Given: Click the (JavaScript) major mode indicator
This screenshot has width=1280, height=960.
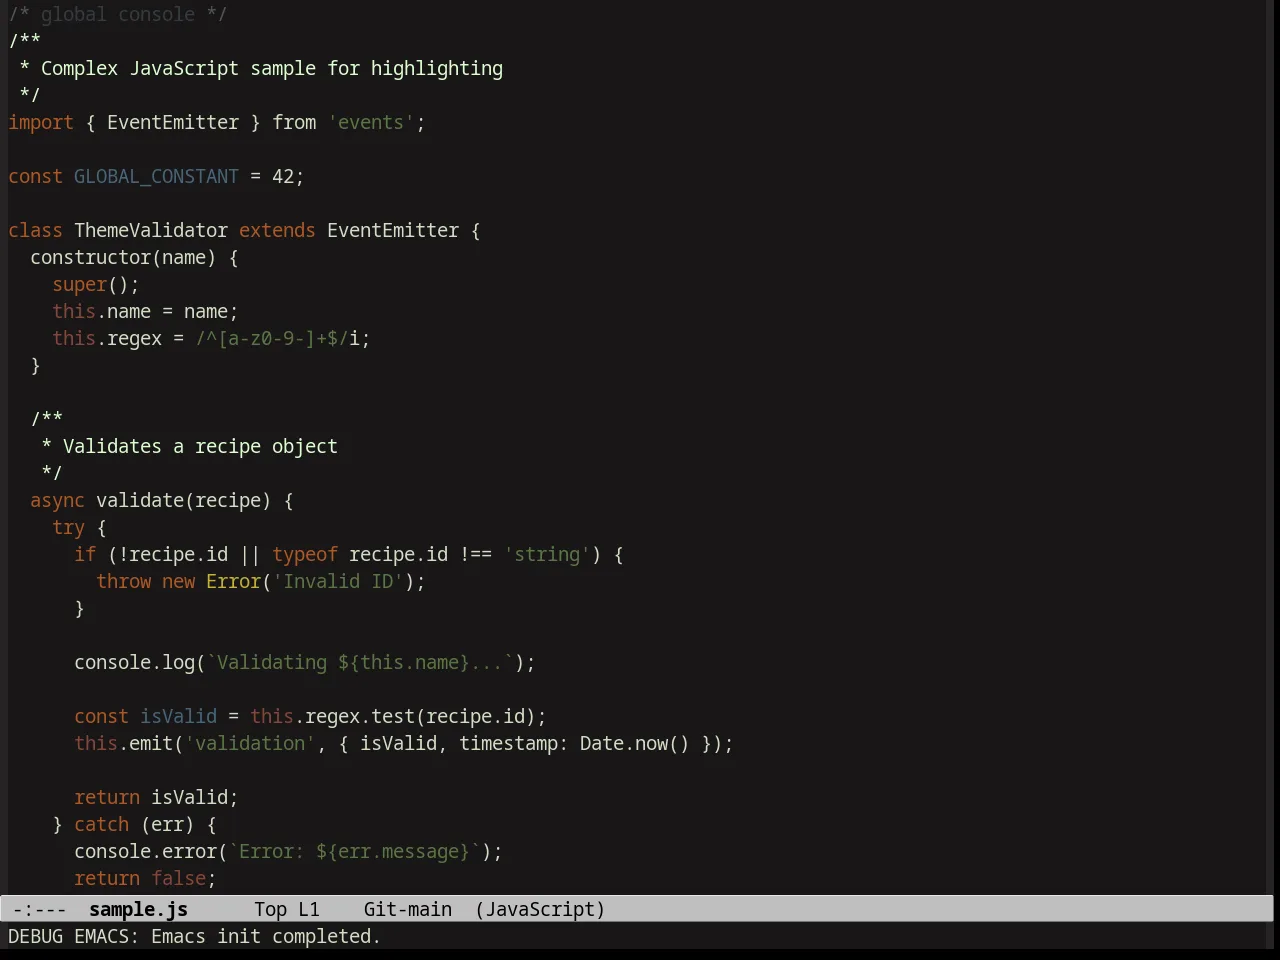Looking at the screenshot, I should tap(540, 909).
